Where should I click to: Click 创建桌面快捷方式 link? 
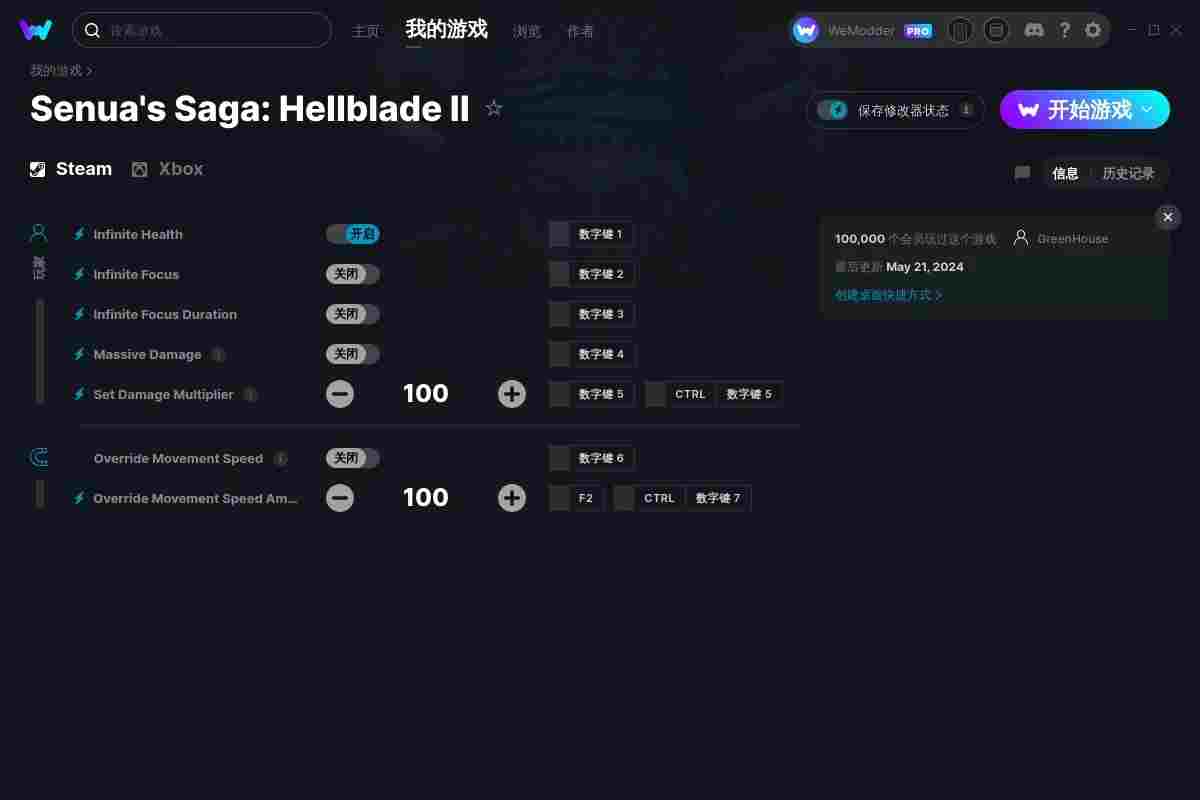(x=888, y=295)
